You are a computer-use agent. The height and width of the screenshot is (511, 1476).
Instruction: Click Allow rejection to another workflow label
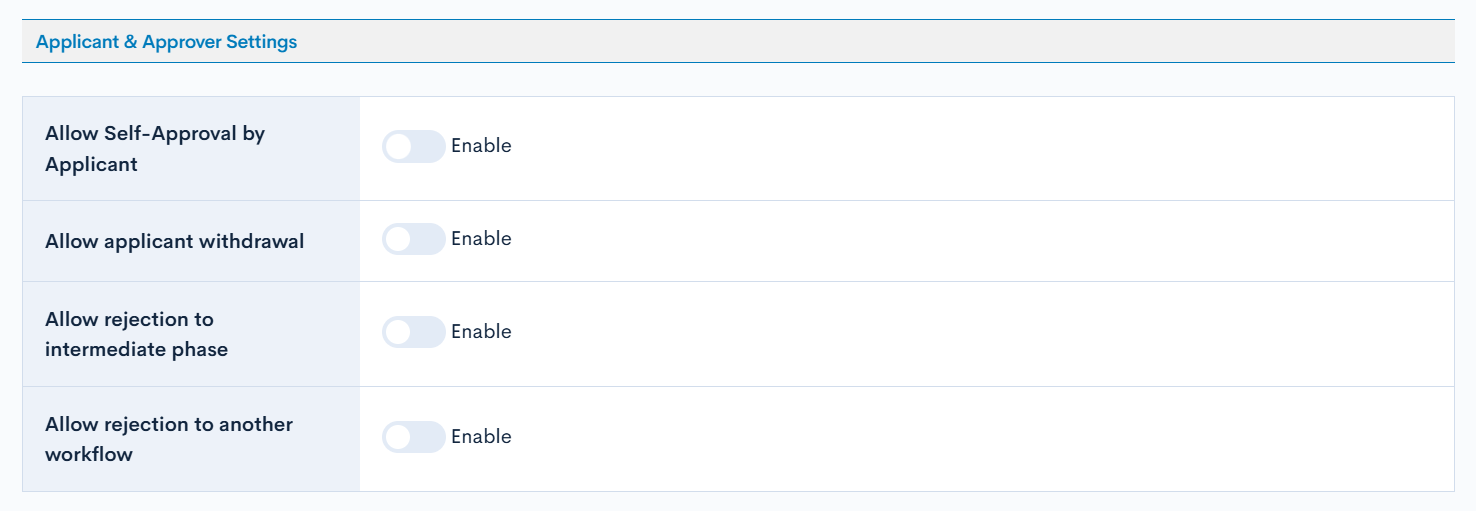point(169,439)
